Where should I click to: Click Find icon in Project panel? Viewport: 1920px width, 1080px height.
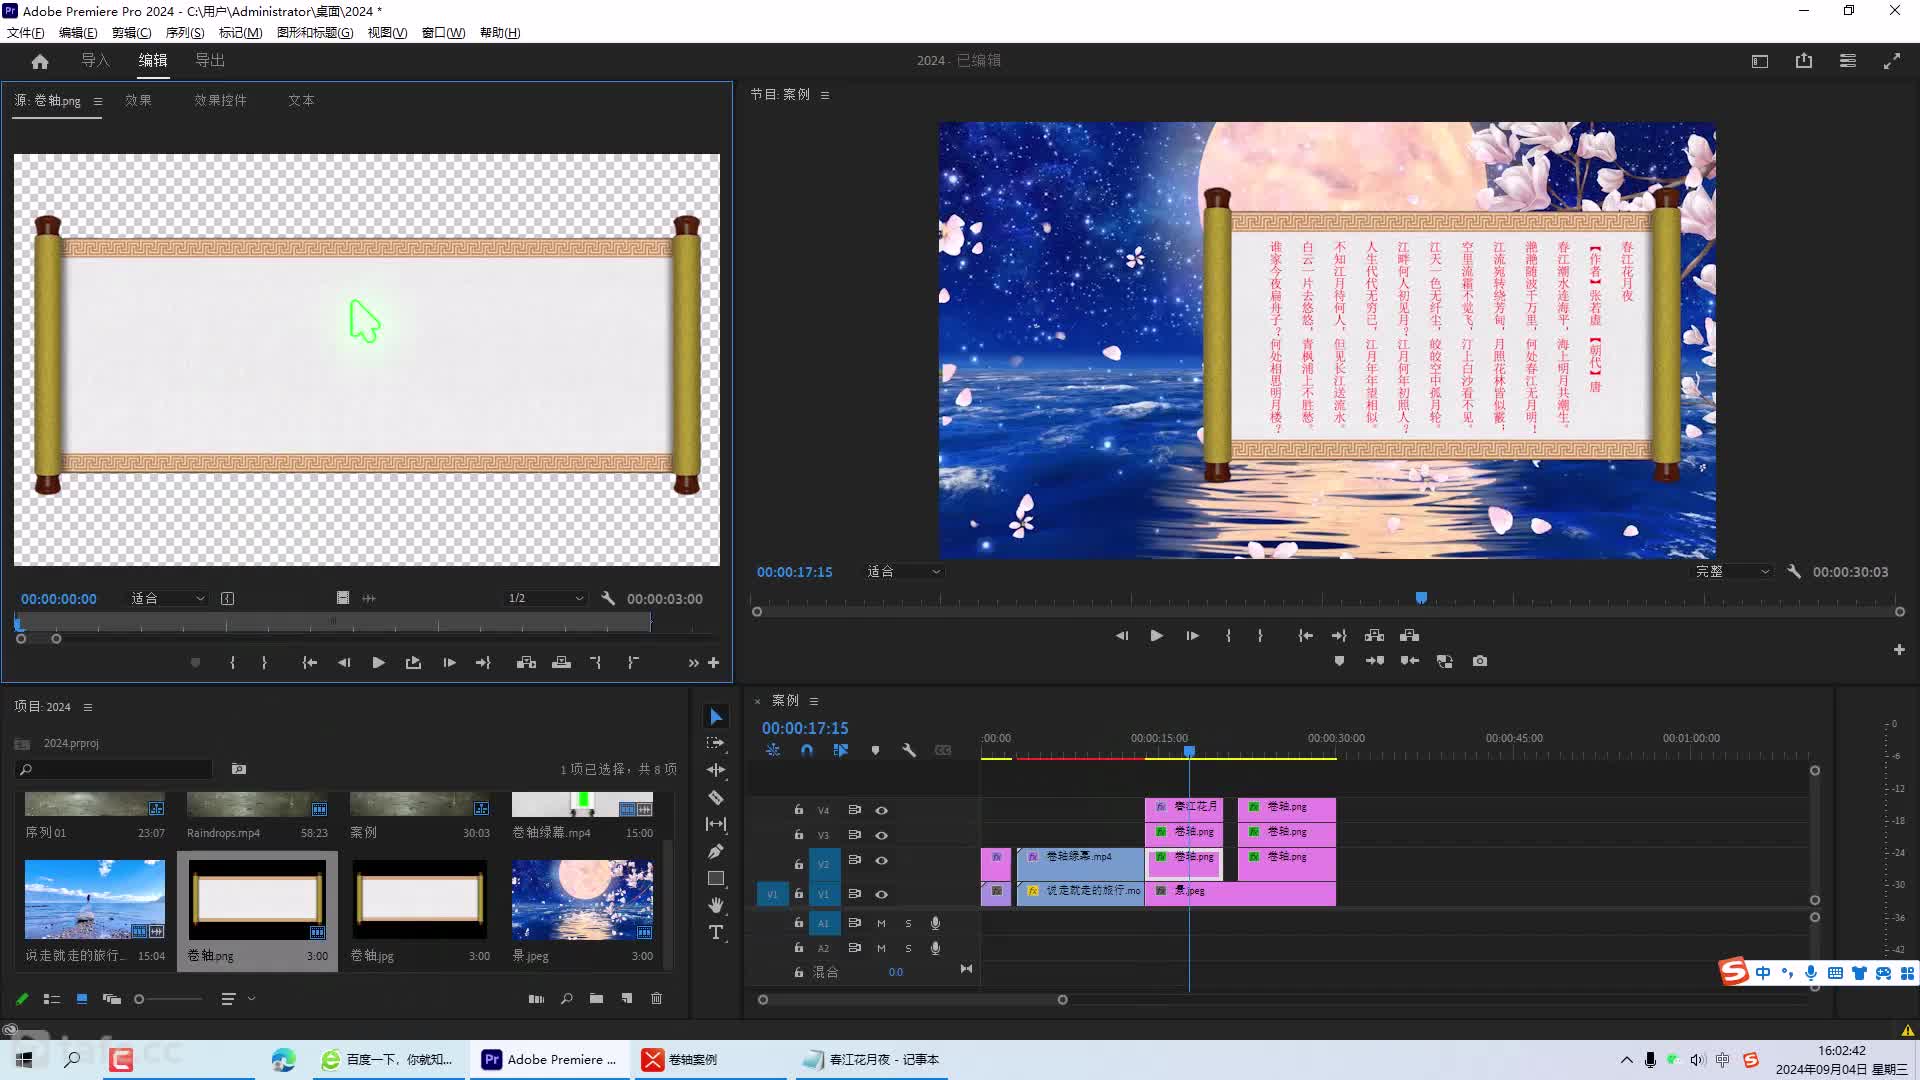(567, 999)
